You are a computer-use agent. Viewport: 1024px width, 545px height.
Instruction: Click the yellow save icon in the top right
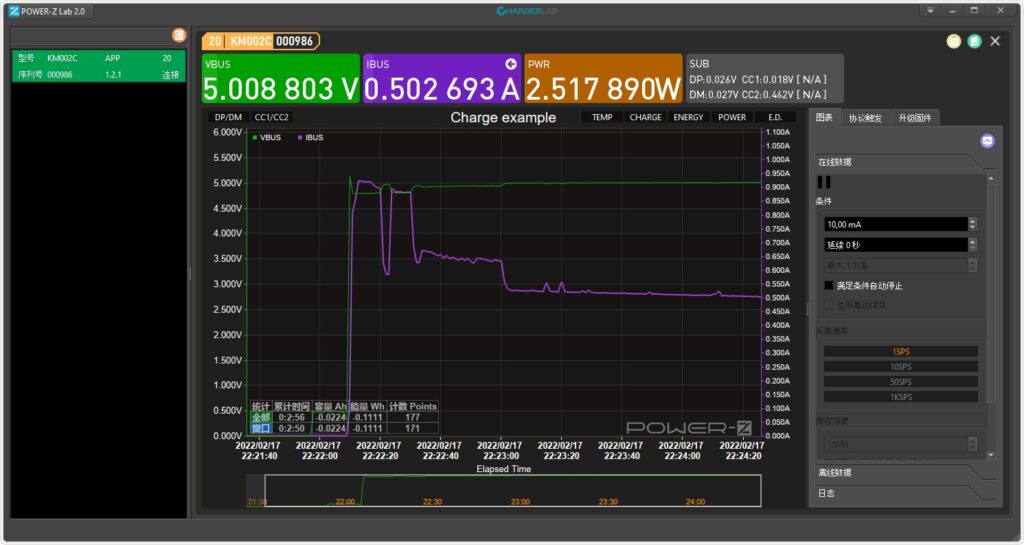click(953, 41)
